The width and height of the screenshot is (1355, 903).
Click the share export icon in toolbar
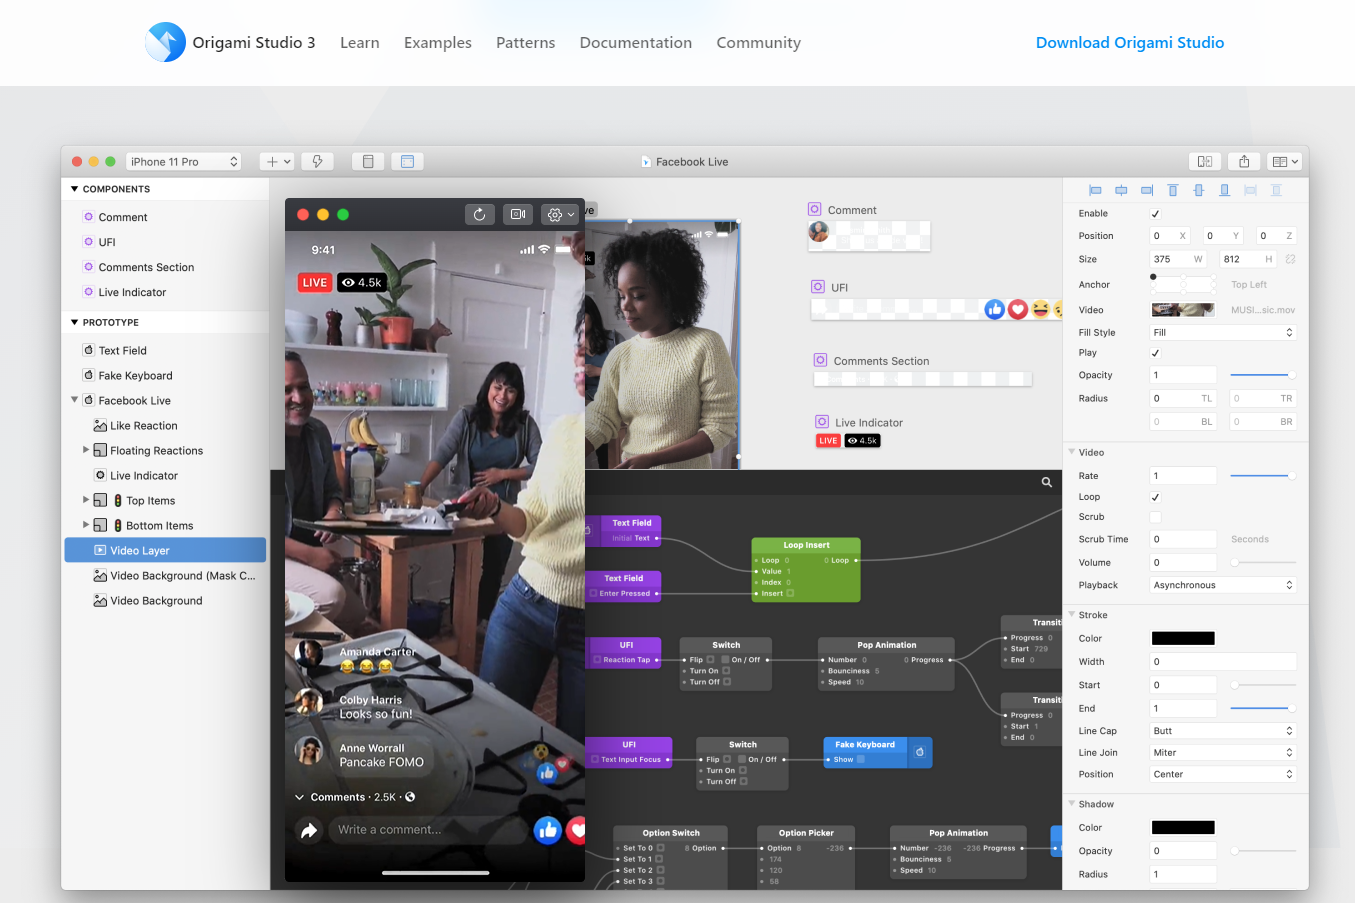1244,161
